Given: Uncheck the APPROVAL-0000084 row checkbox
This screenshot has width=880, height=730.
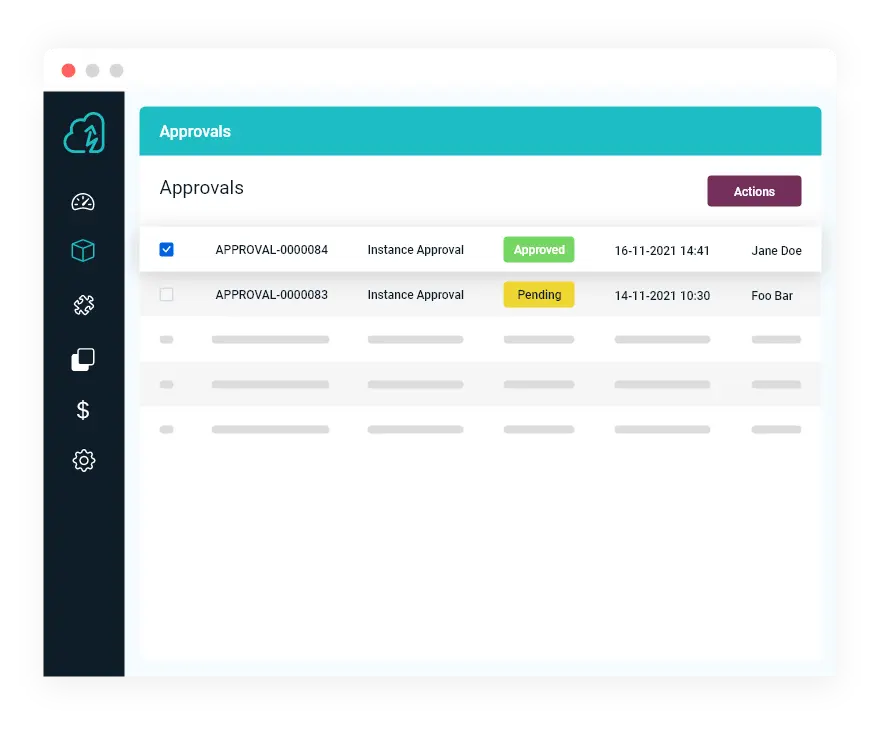Looking at the screenshot, I should 166,249.
